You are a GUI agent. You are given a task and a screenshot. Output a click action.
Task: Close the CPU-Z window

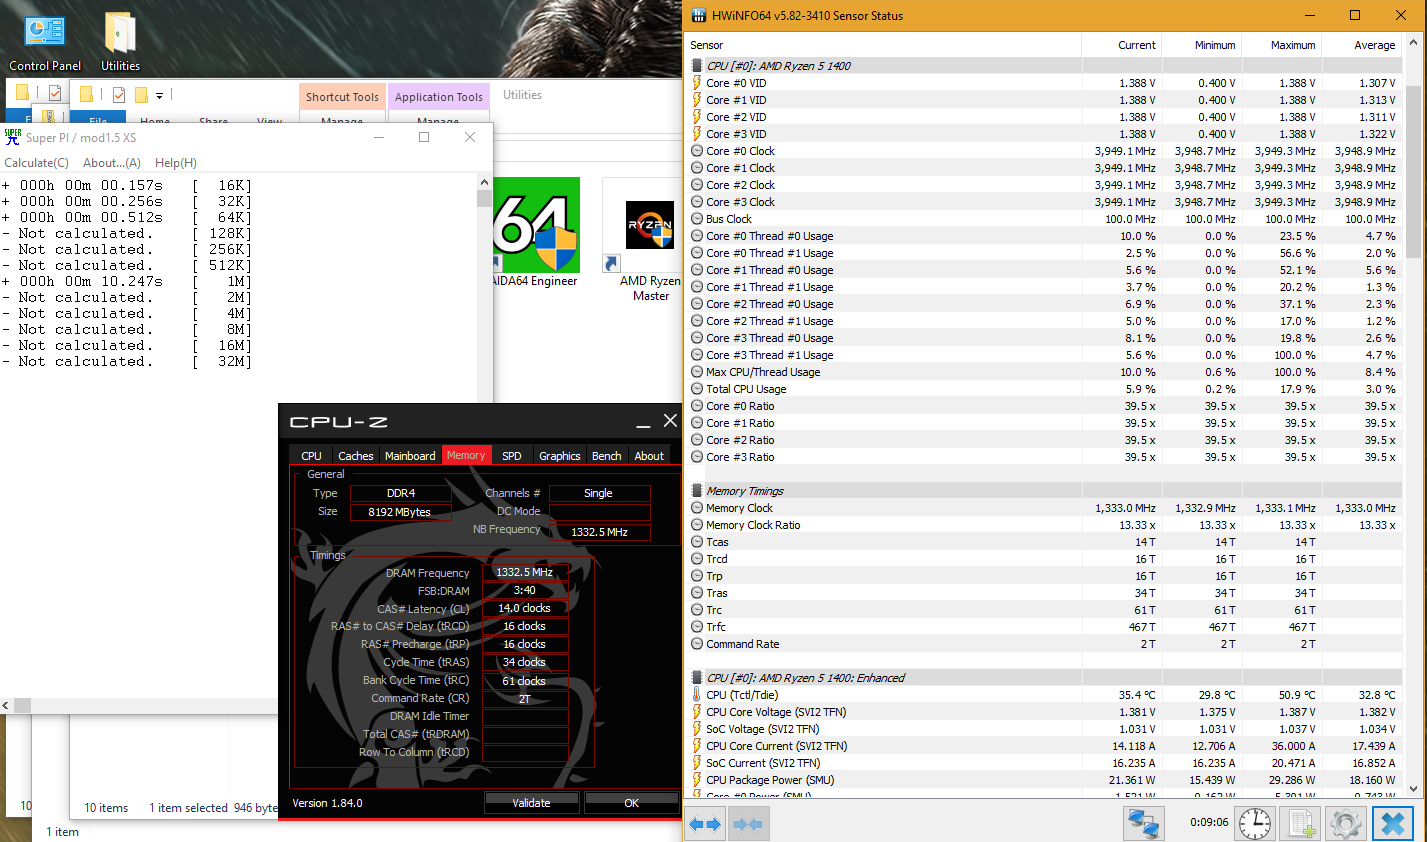(x=670, y=421)
